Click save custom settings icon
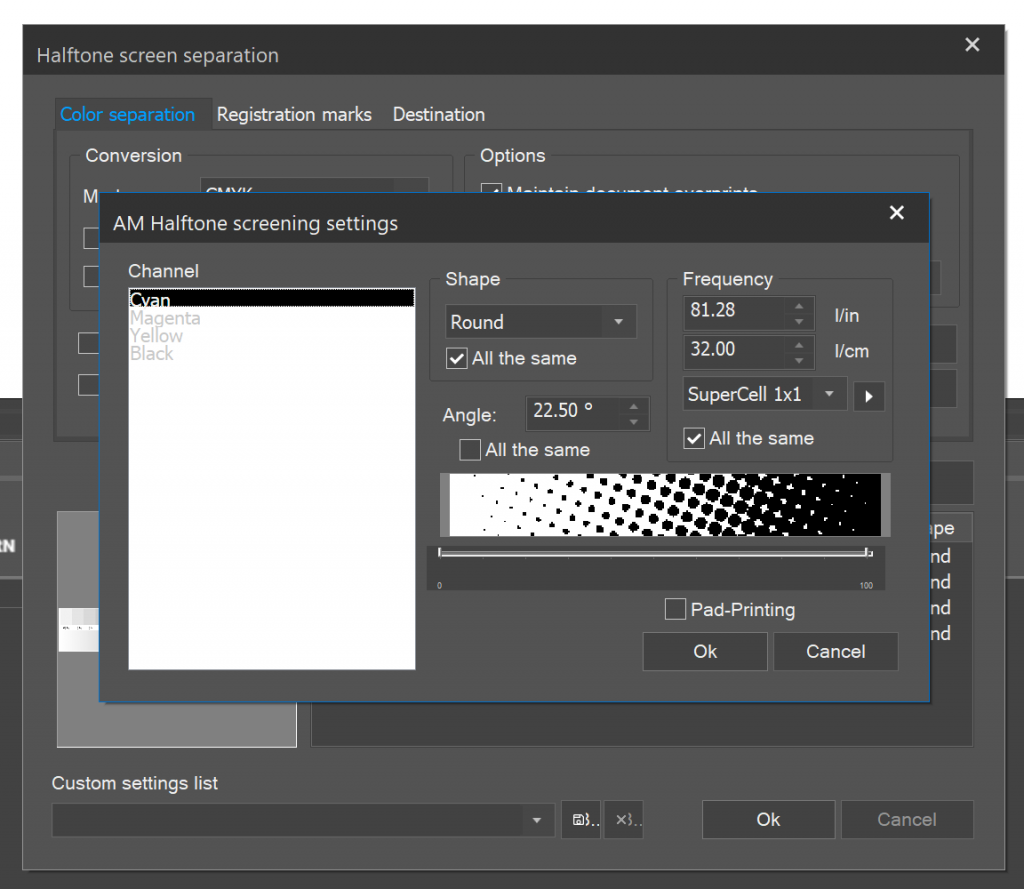This screenshot has height=889, width=1024. pos(581,820)
